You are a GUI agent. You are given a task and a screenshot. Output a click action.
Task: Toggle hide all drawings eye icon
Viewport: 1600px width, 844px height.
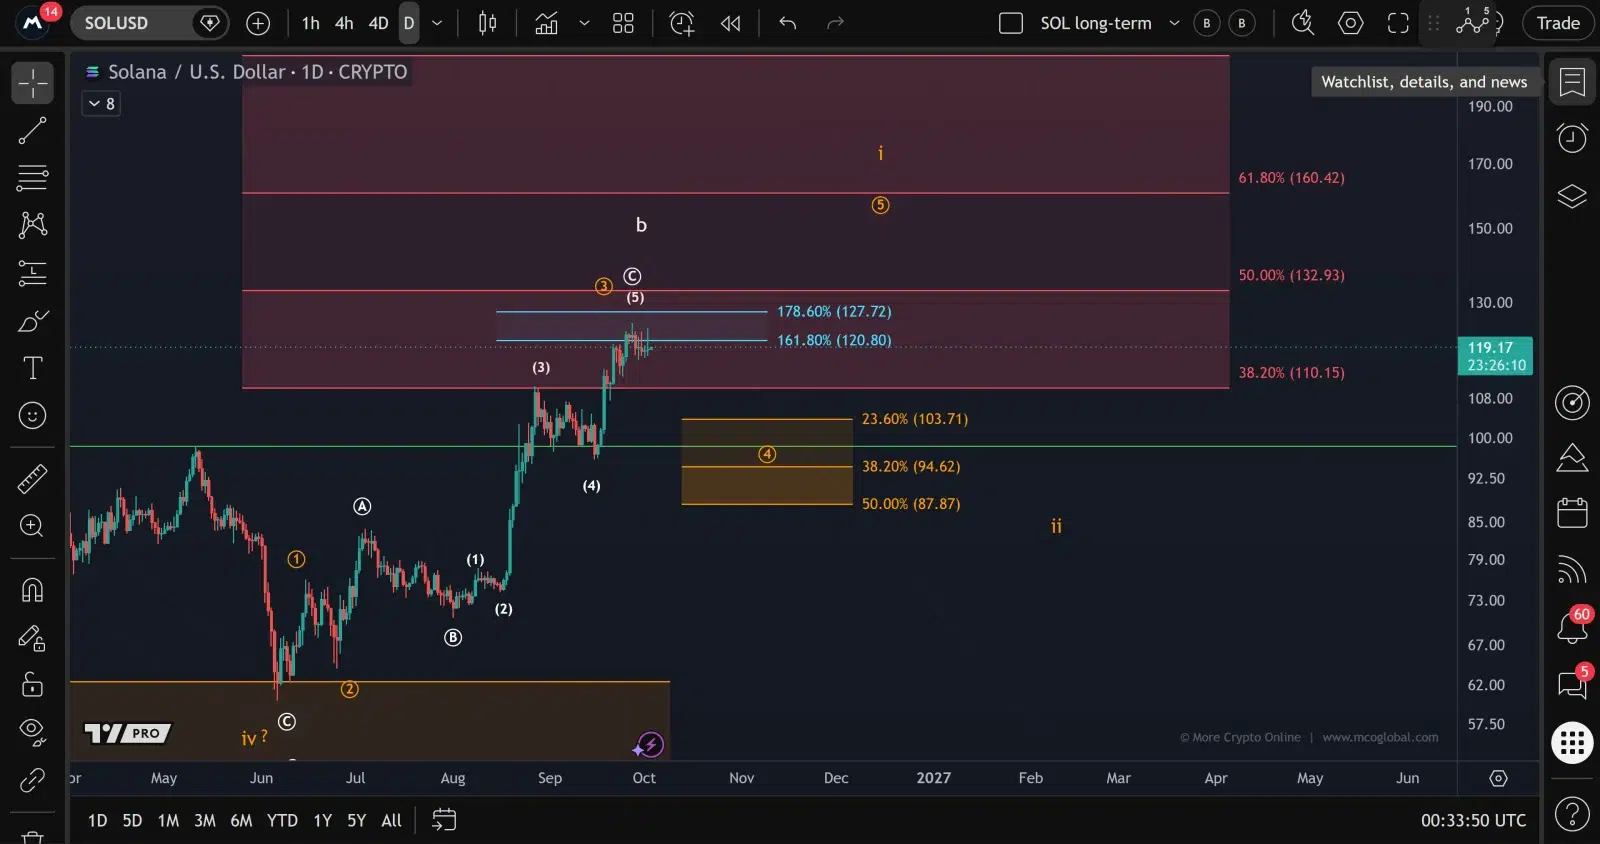click(33, 732)
